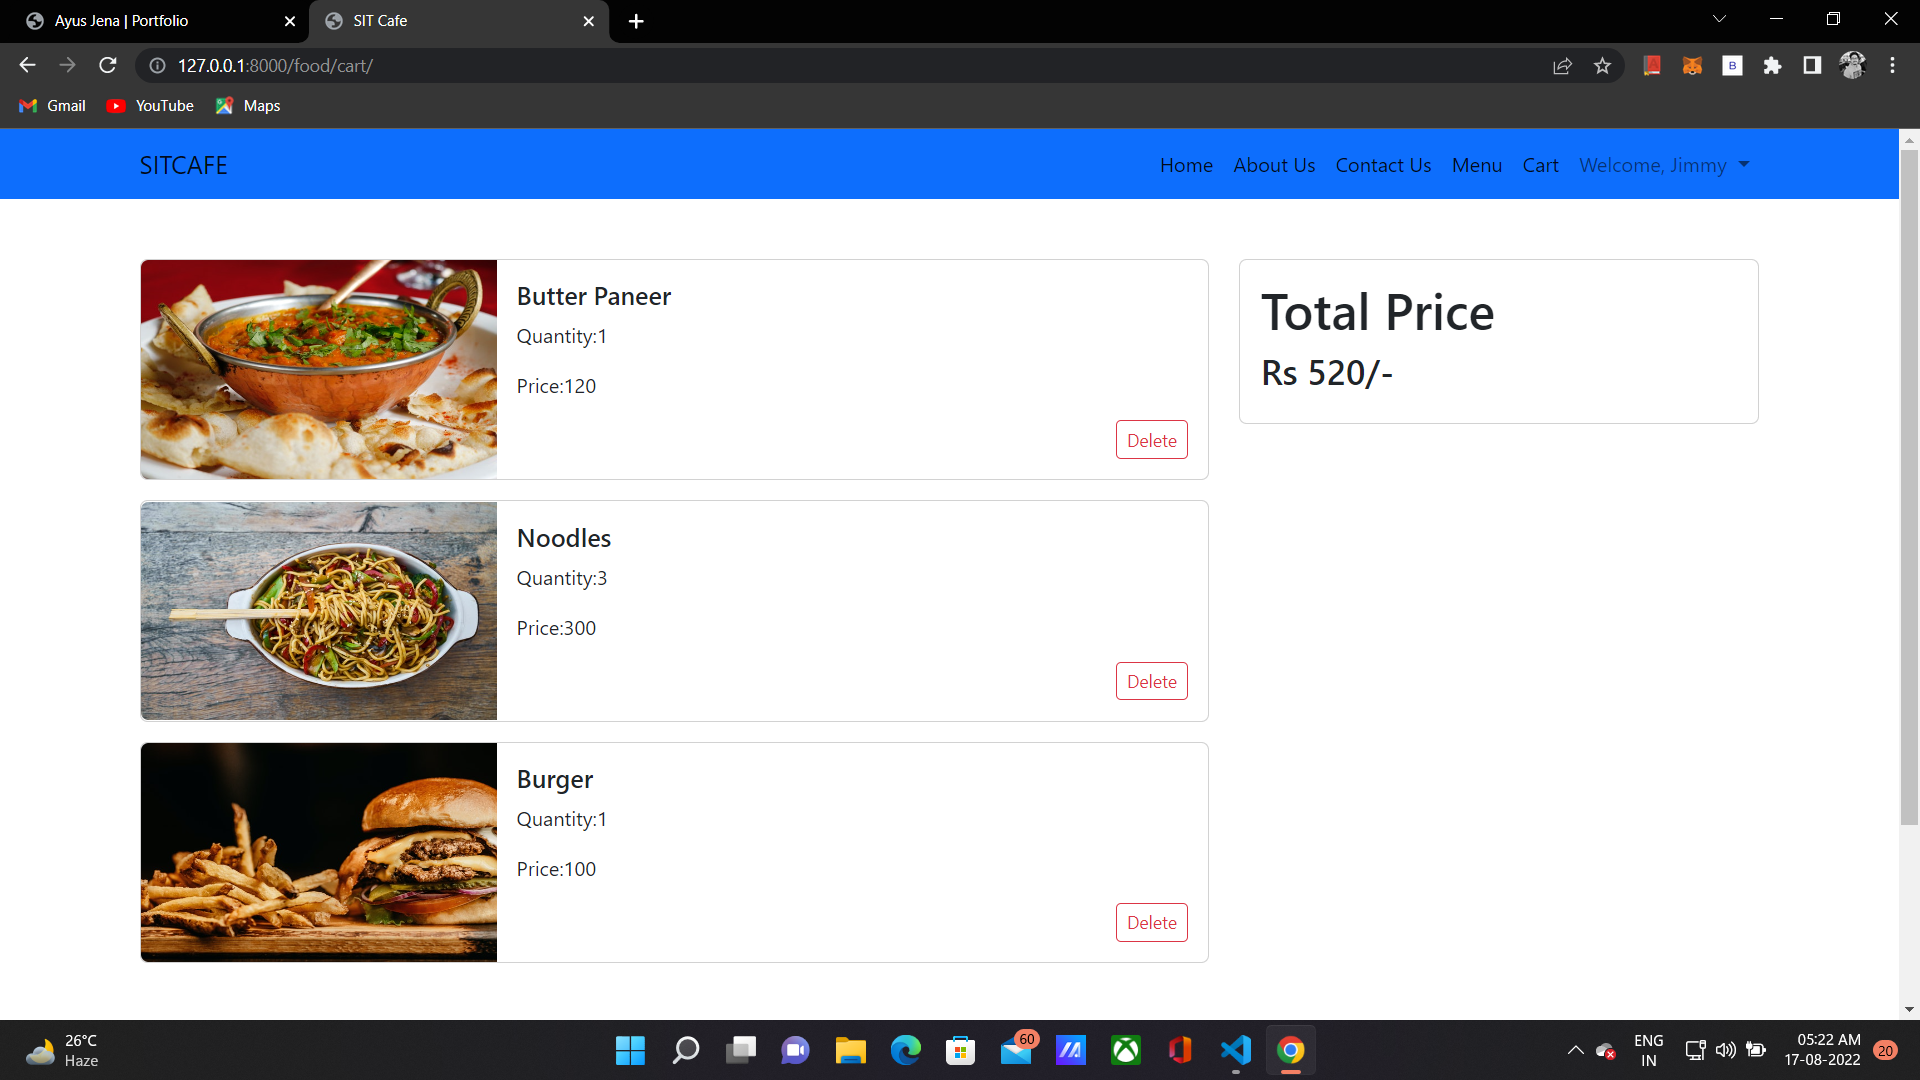Open the Chrome profile avatar

point(1852,65)
